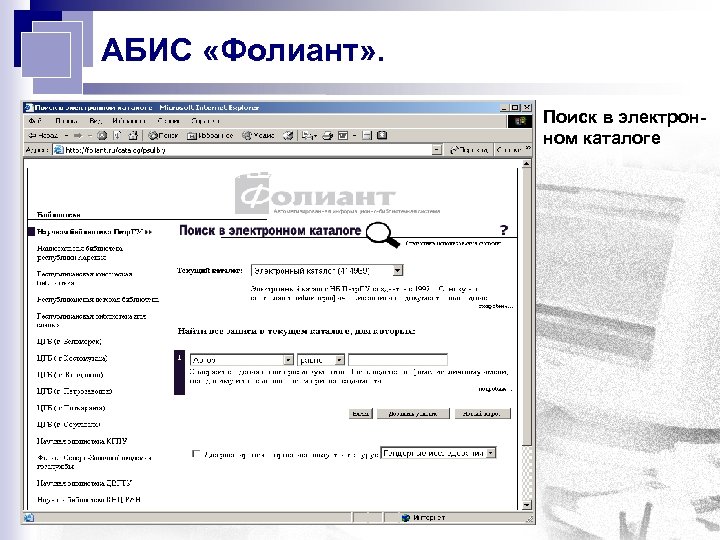Expand the Links (Ссылки) toolbar chevron
Screen dimensions: 720x540
[x=528, y=149]
